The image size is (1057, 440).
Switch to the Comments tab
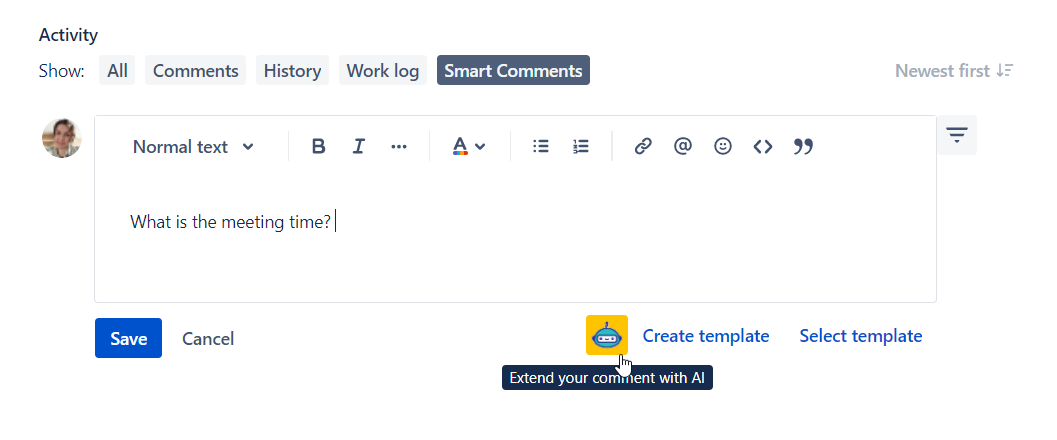[x=196, y=71]
